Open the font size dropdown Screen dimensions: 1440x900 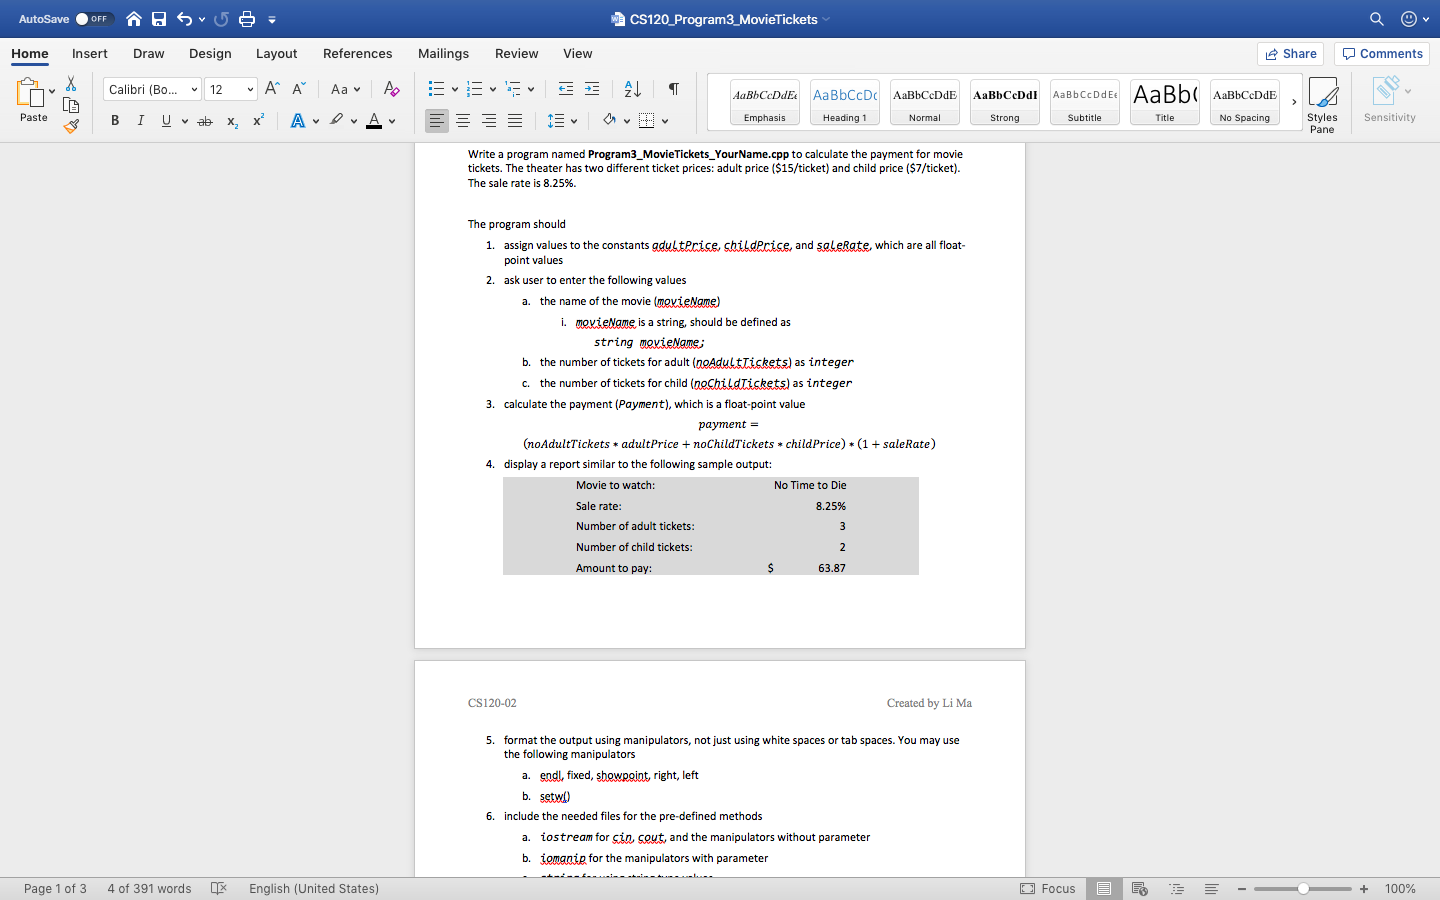[x=231, y=89]
